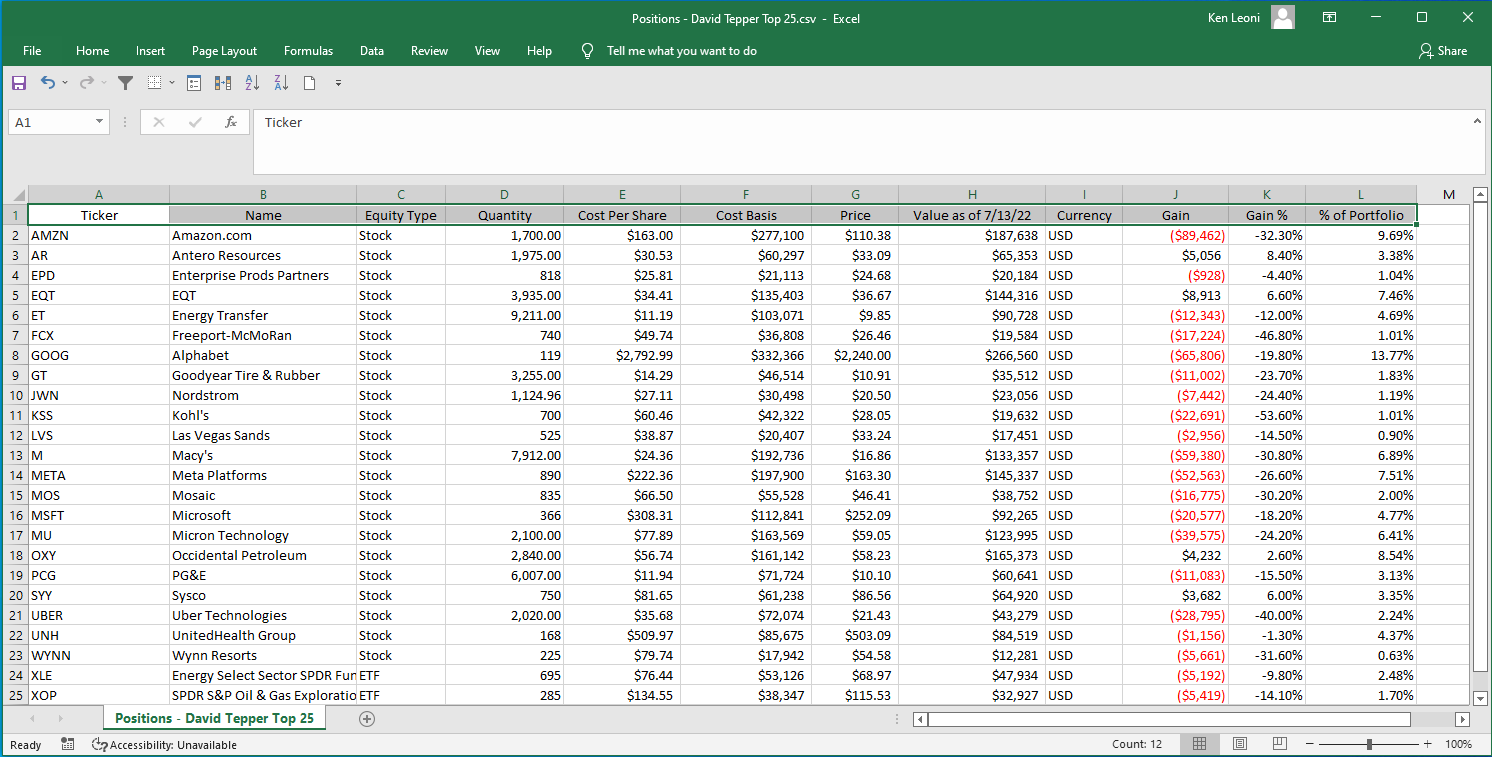
Task: Open Ribbon Display Options icon
Action: (x=1330, y=17)
